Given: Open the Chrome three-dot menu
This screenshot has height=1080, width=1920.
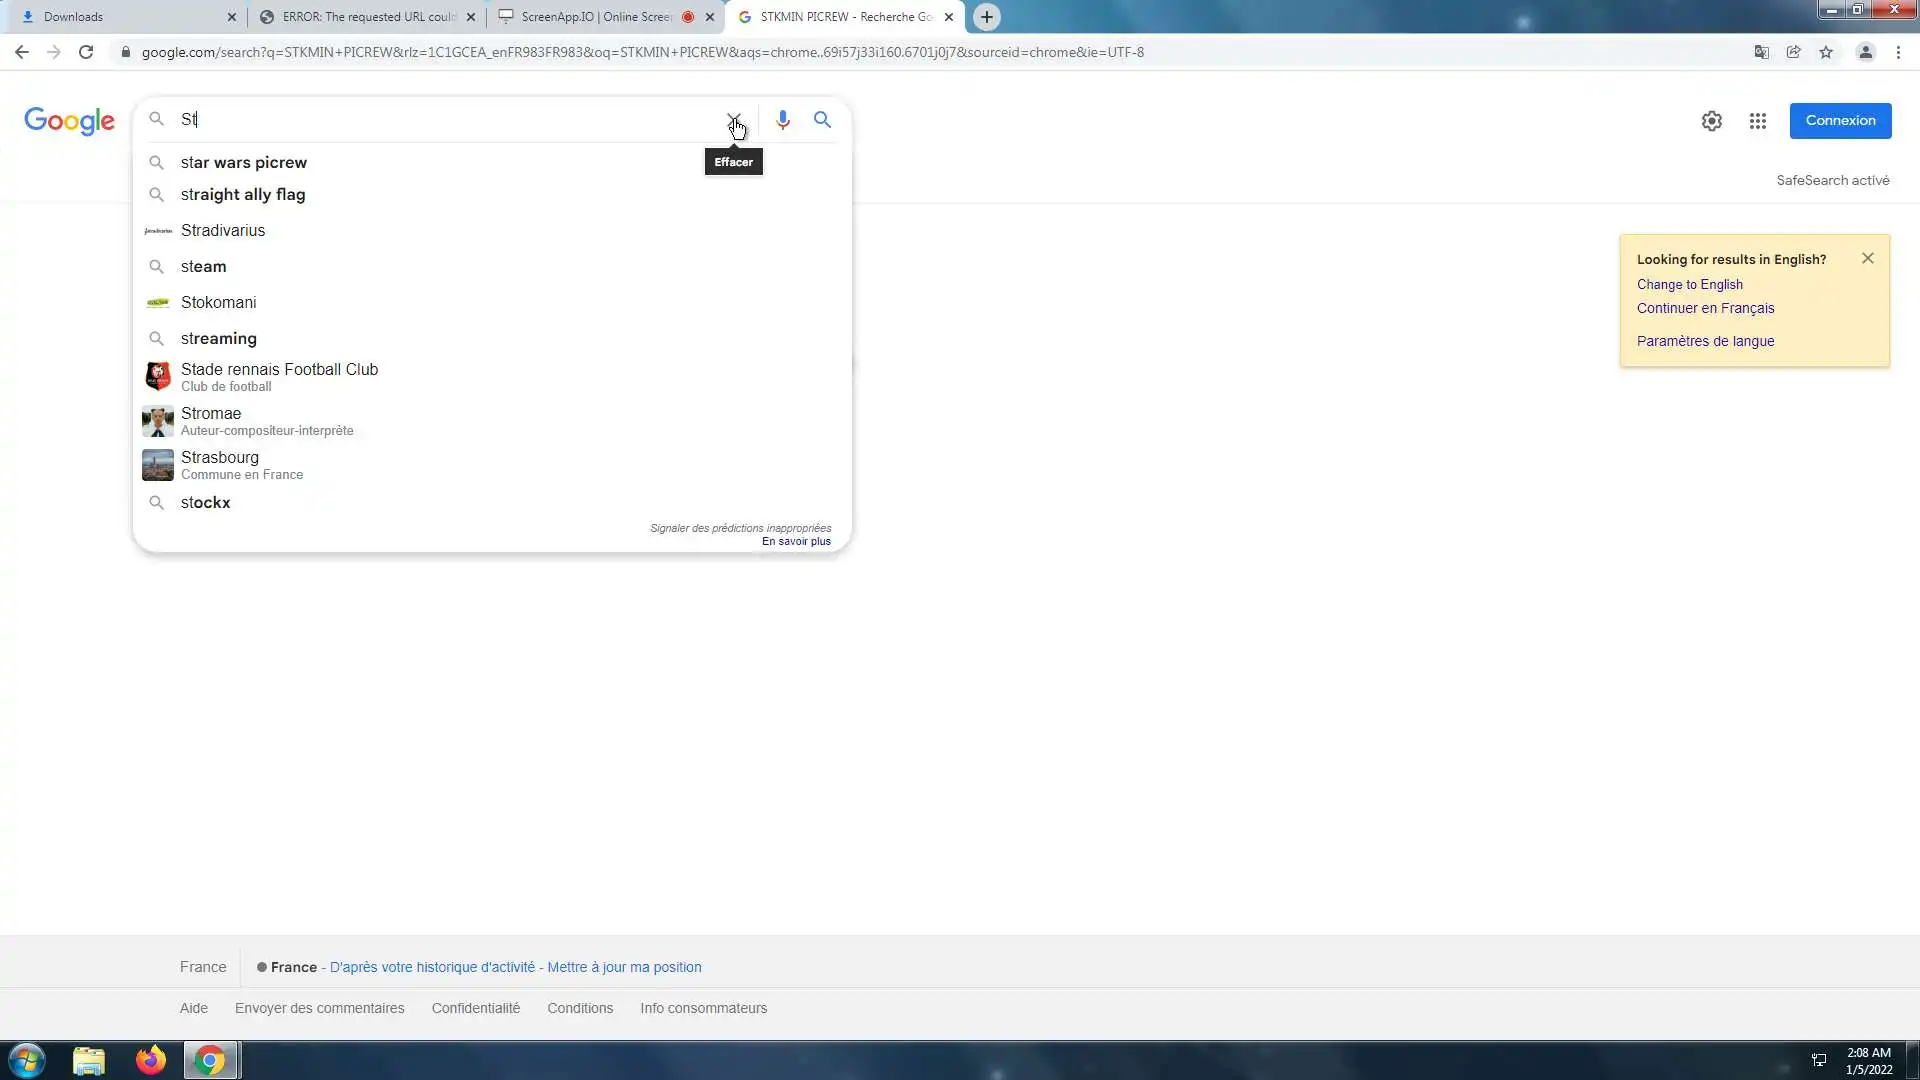Looking at the screenshot, I should (x=1898, y=52).
